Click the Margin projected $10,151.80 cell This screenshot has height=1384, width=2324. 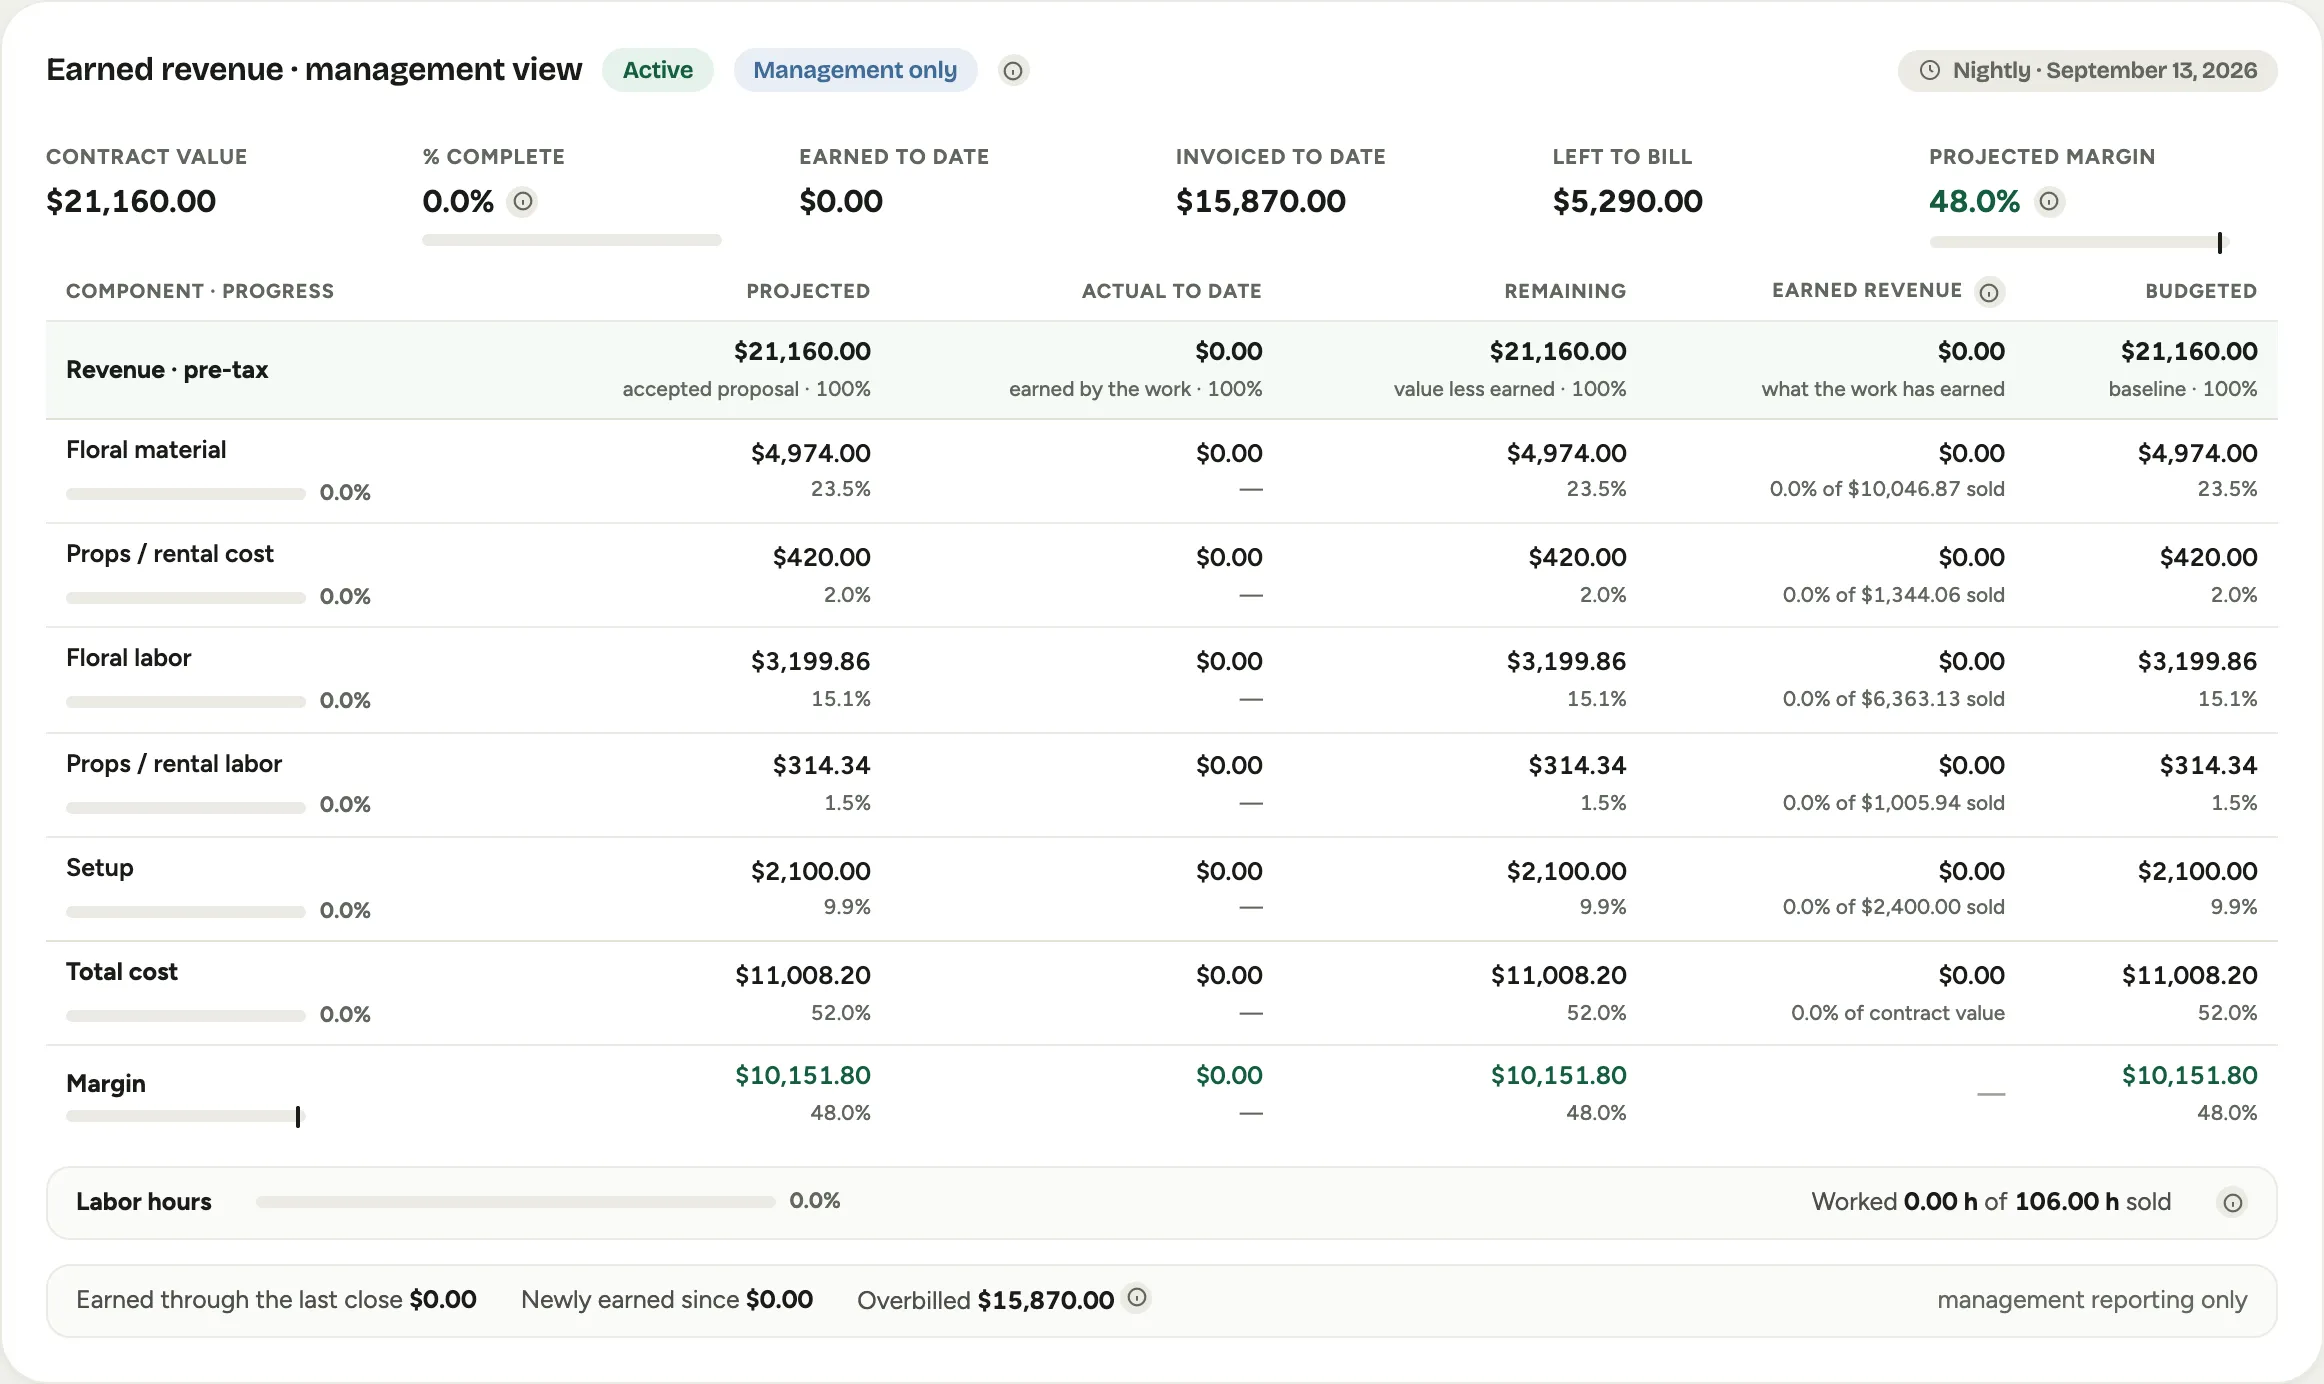803,1075
